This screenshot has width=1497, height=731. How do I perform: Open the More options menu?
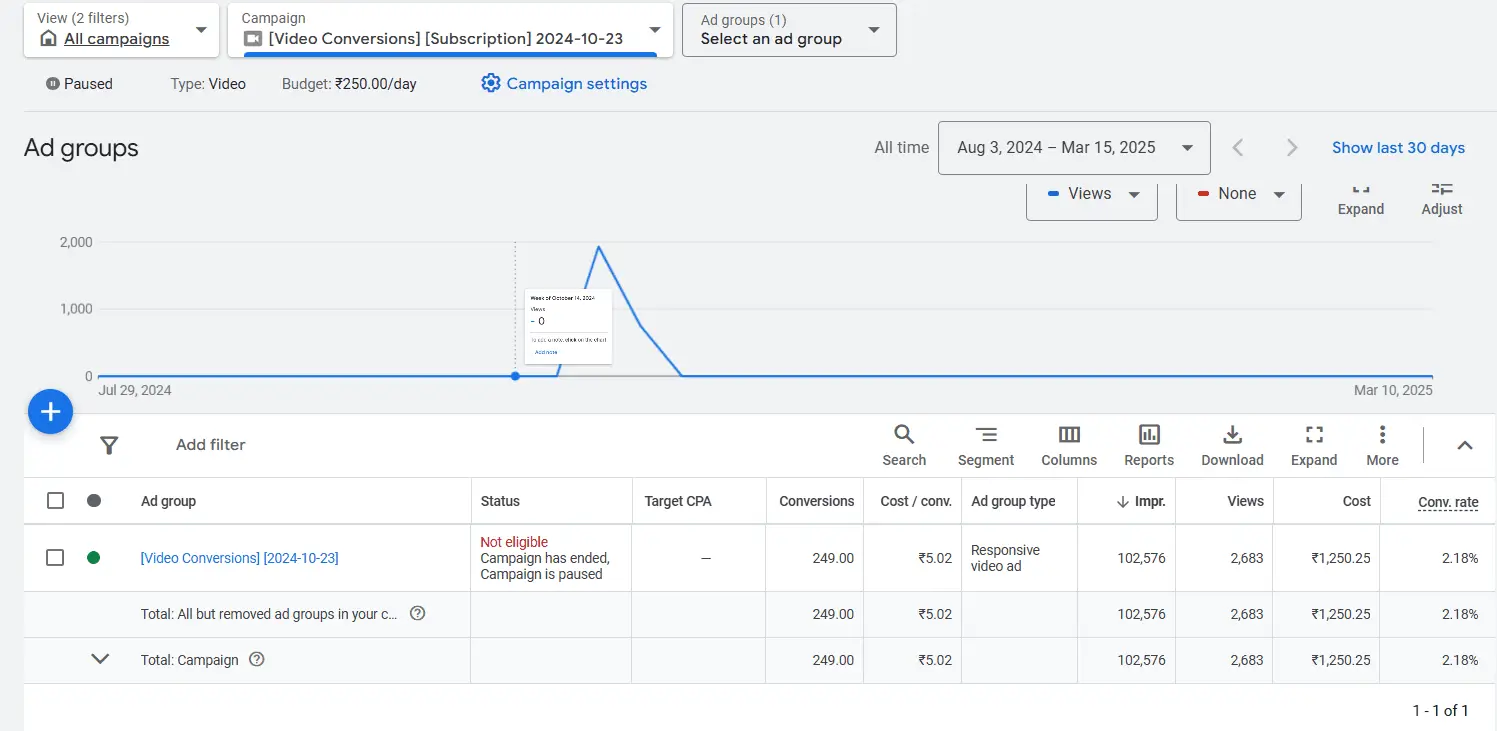(x=1382, y=445)
